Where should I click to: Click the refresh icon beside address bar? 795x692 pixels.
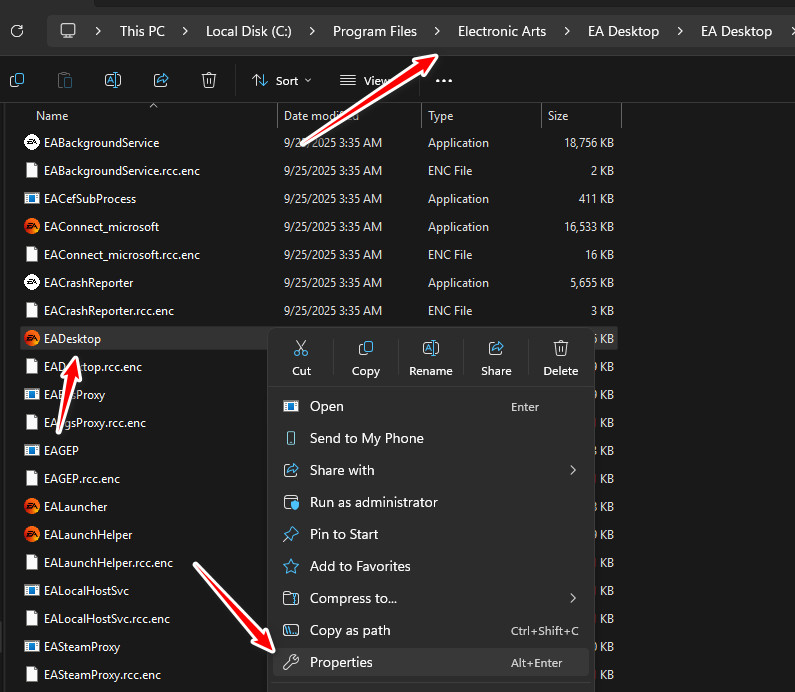(x=17, y=31)
